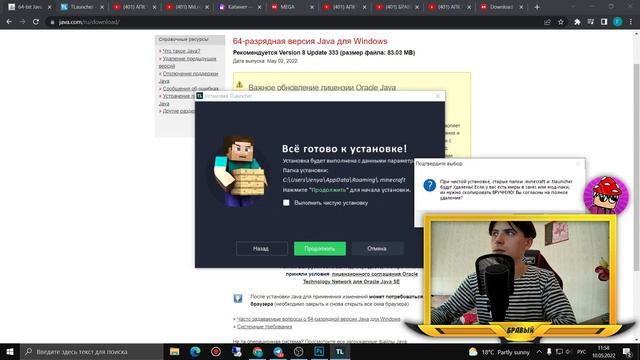Open Chrome extensions puzzle icon
The image size is (640, 360).
point(577,22)
